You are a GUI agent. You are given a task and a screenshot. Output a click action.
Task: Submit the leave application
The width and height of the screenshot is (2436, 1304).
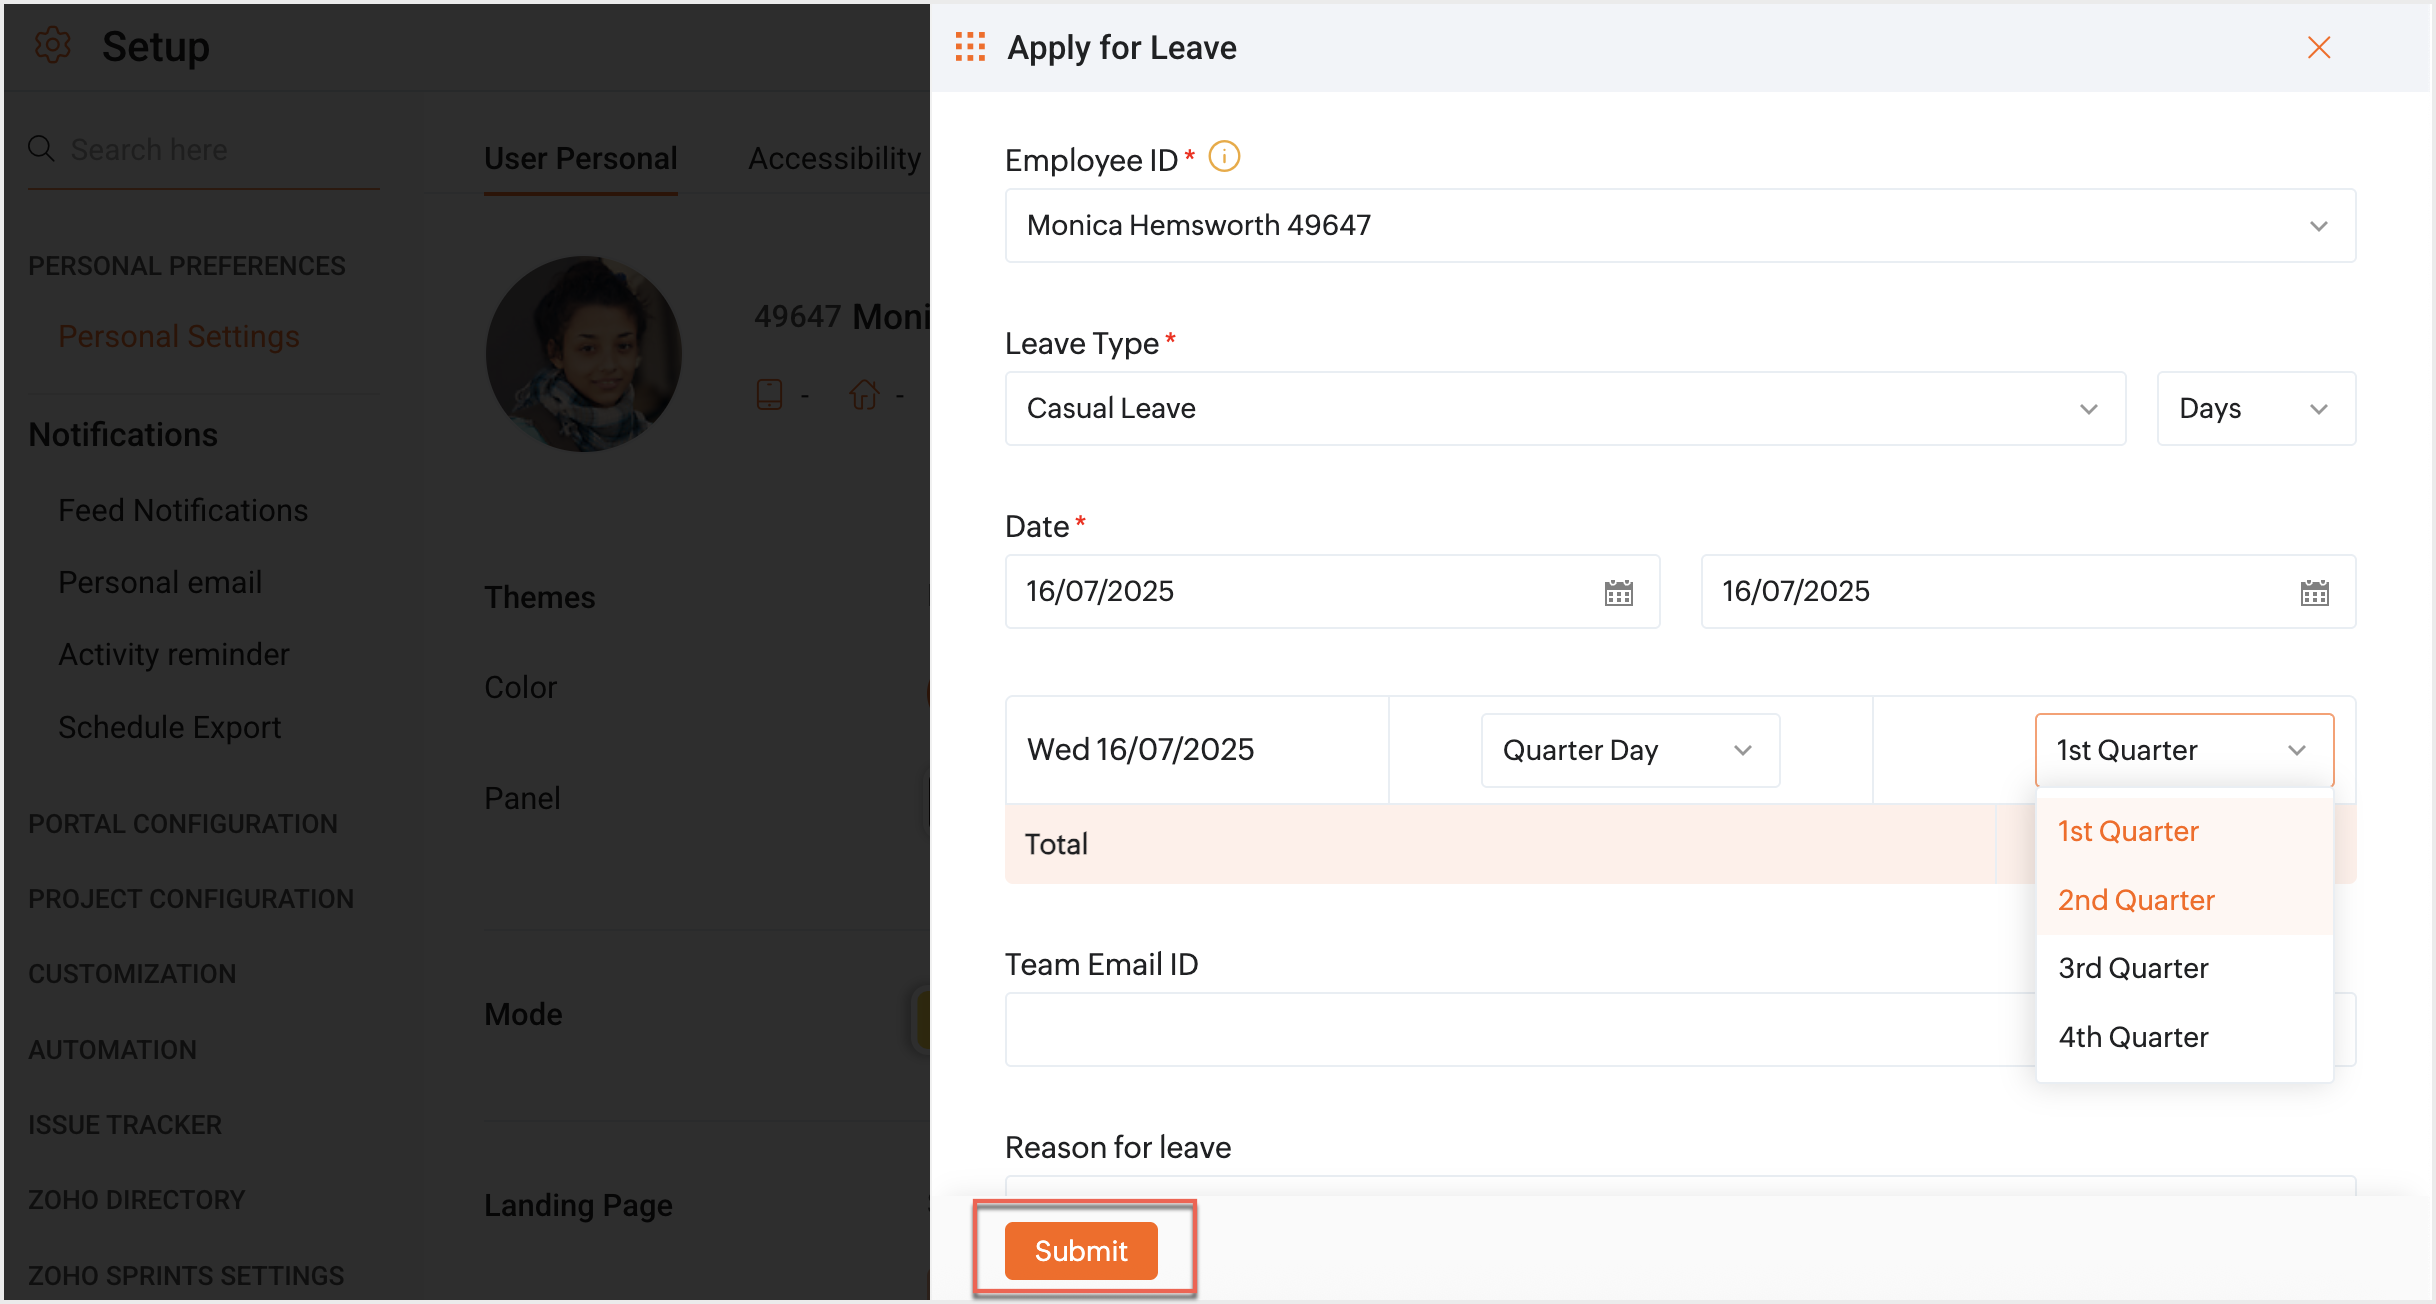click(x=1081, y=1251)
